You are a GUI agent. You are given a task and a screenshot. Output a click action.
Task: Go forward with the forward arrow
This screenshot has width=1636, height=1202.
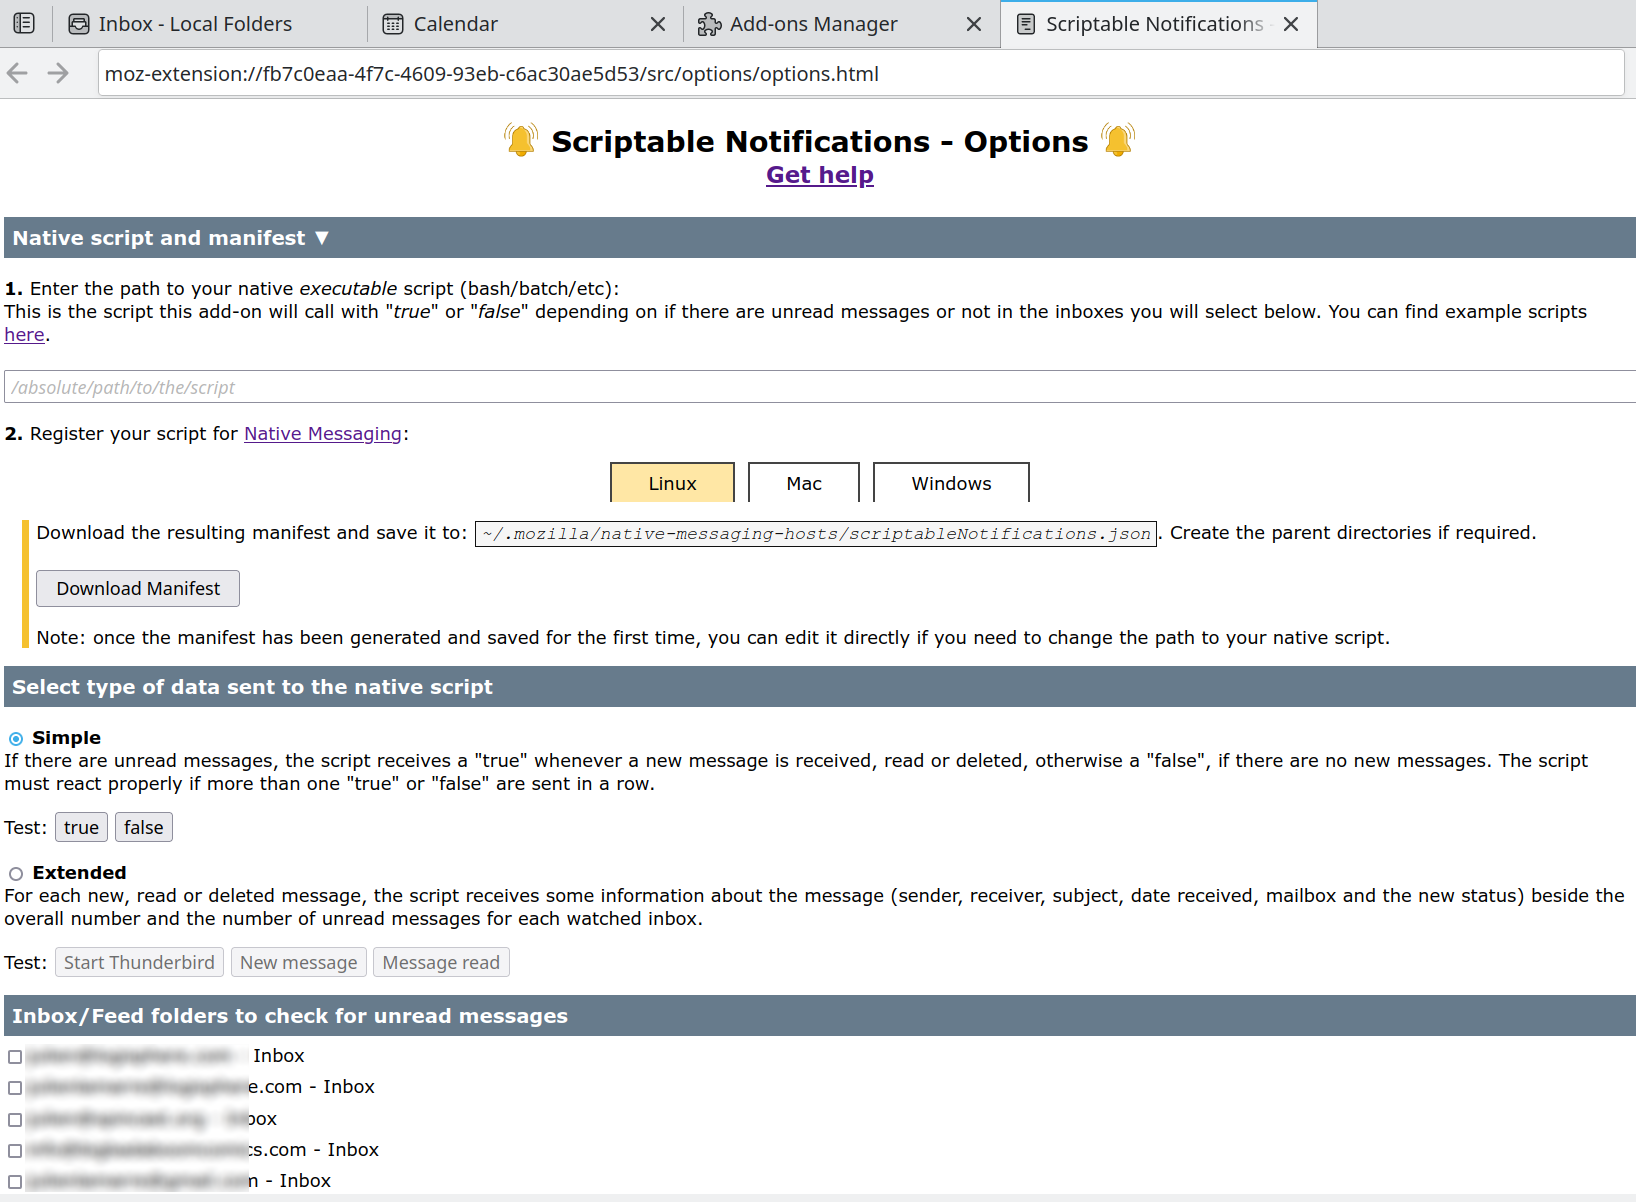pos(58,73)
